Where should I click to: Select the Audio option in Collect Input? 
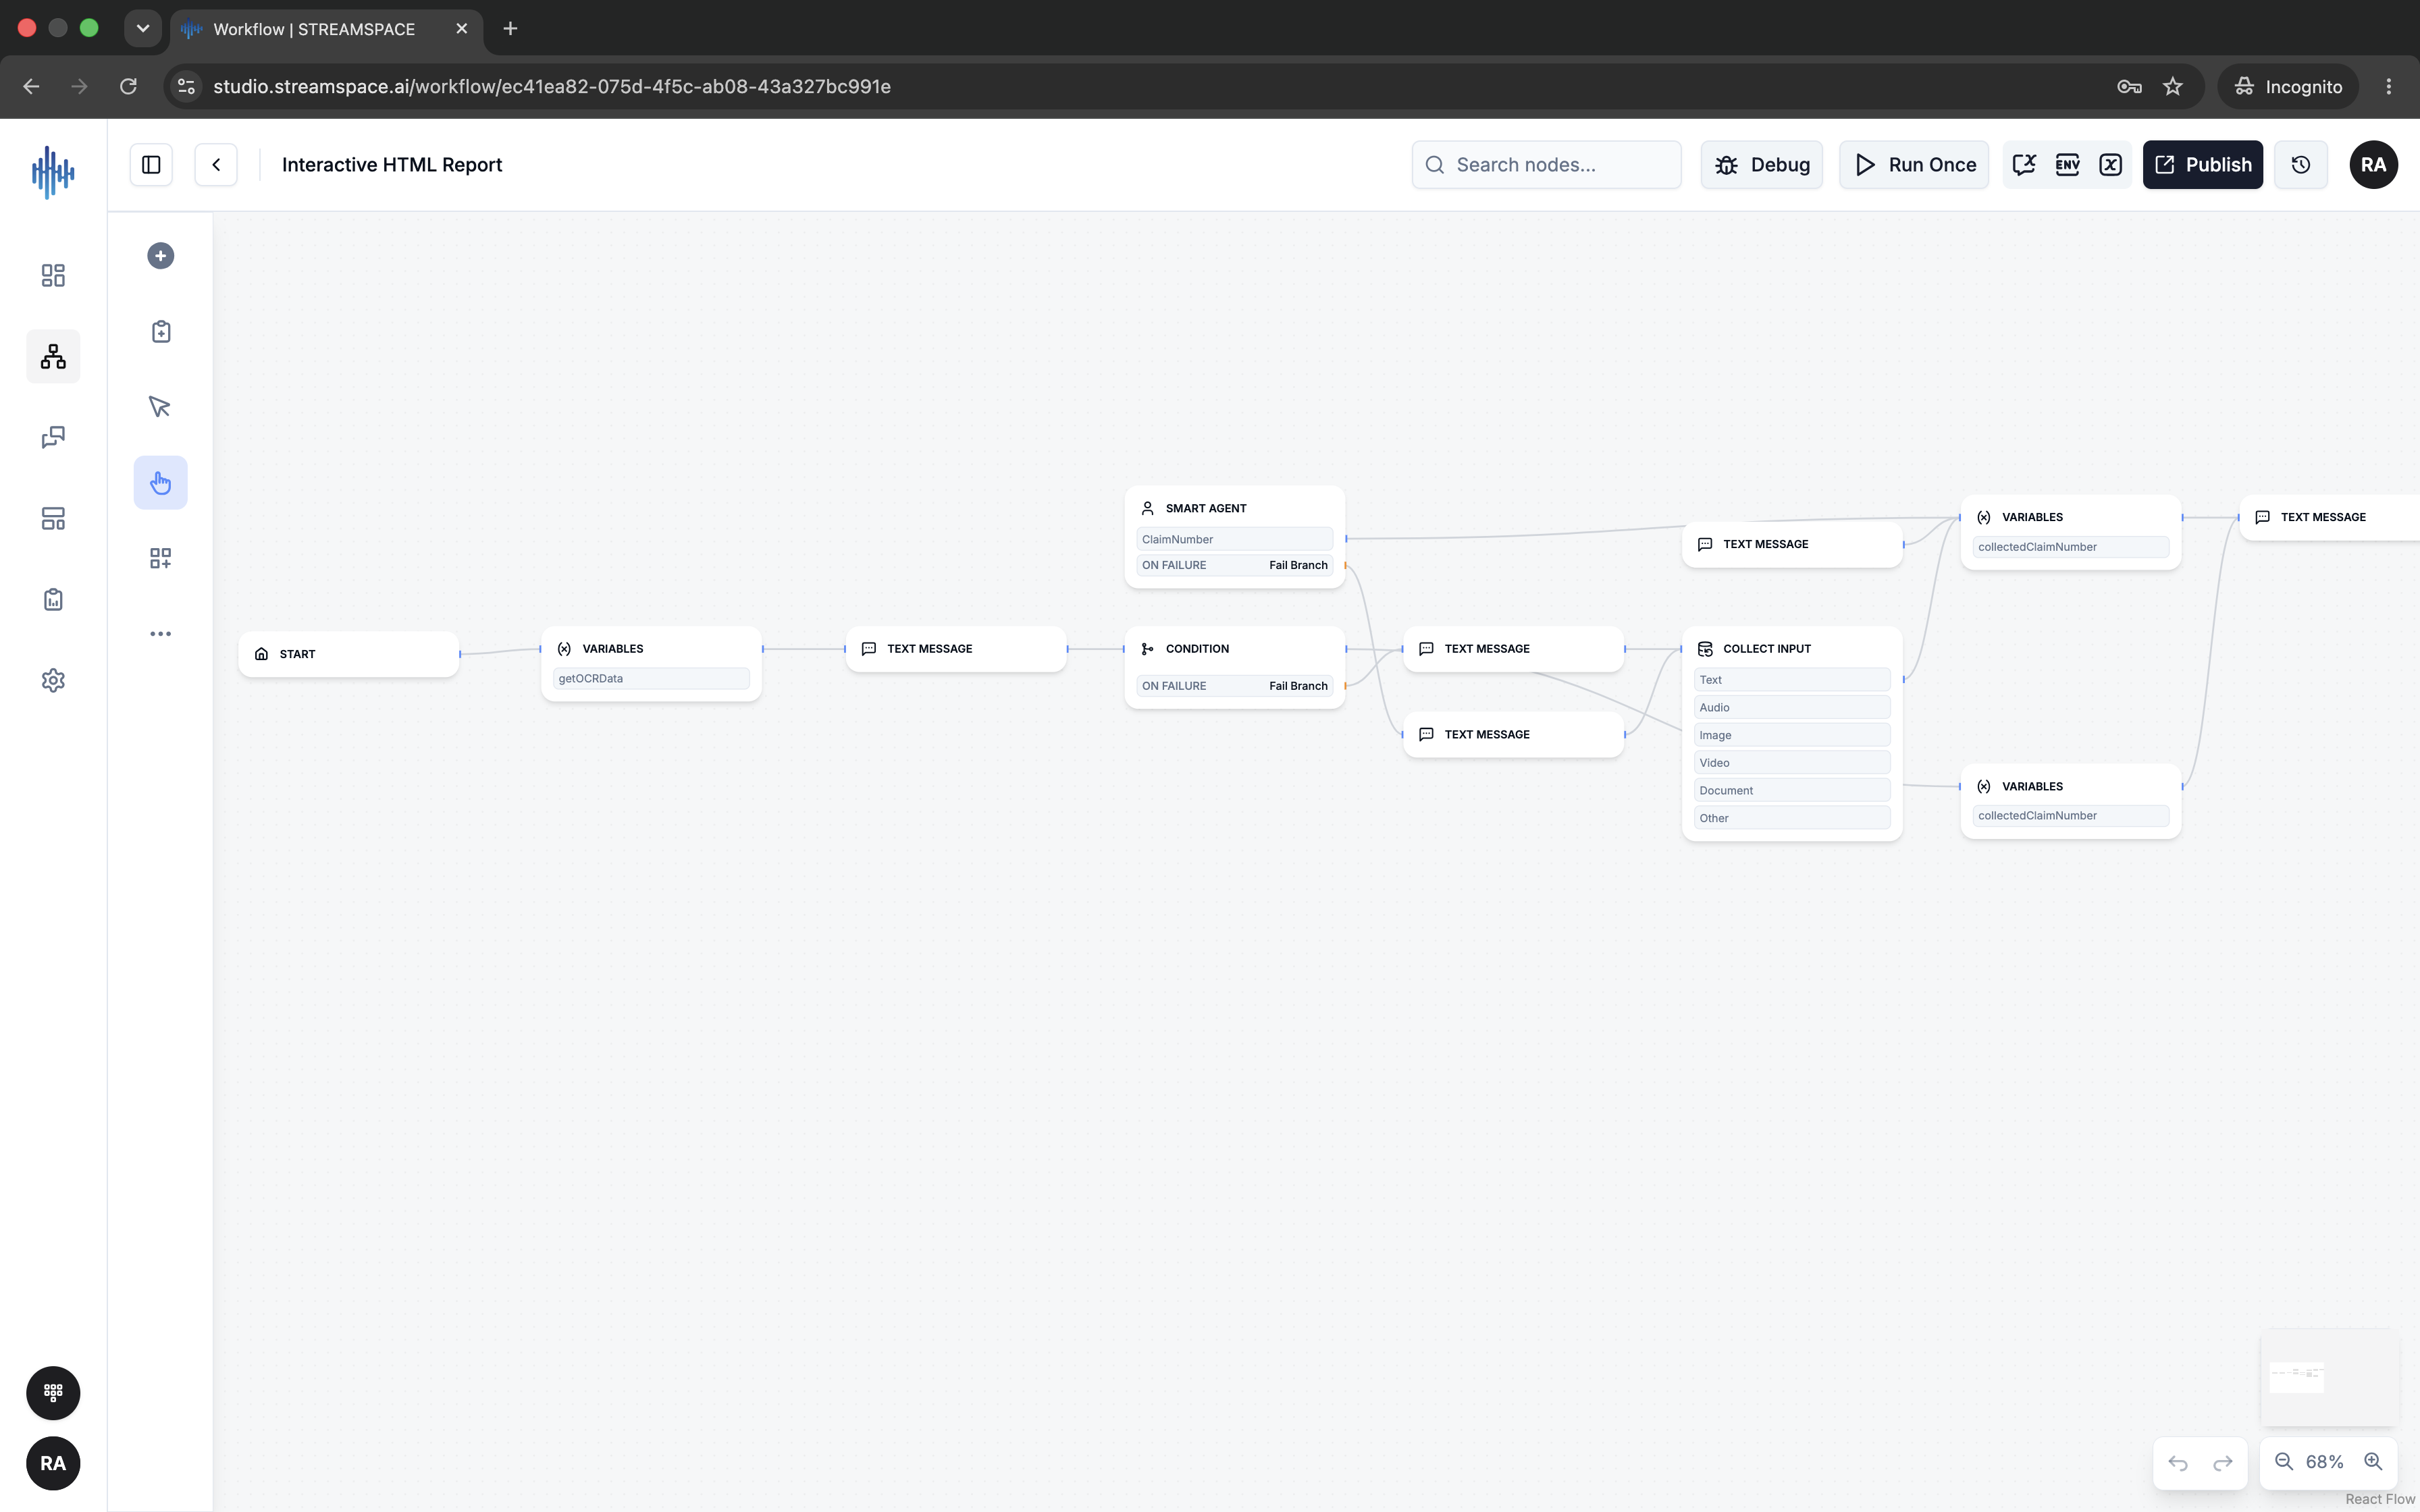[x=1792, y=708]
